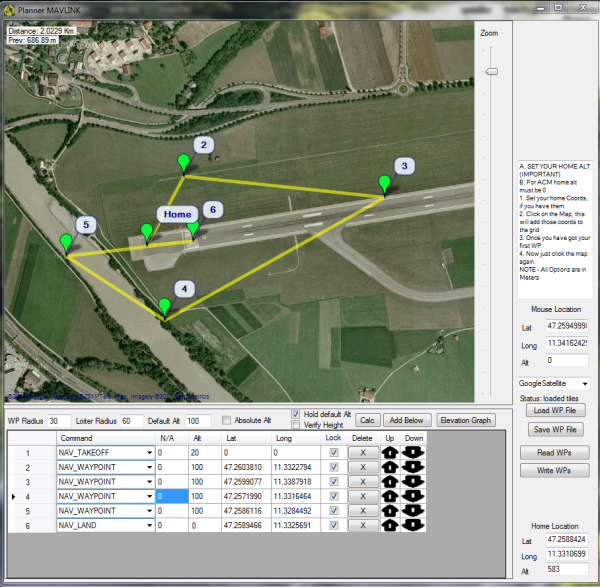Toggle Lock checkbox for row 5
This screenshot has height=587, width=600.
334,511
